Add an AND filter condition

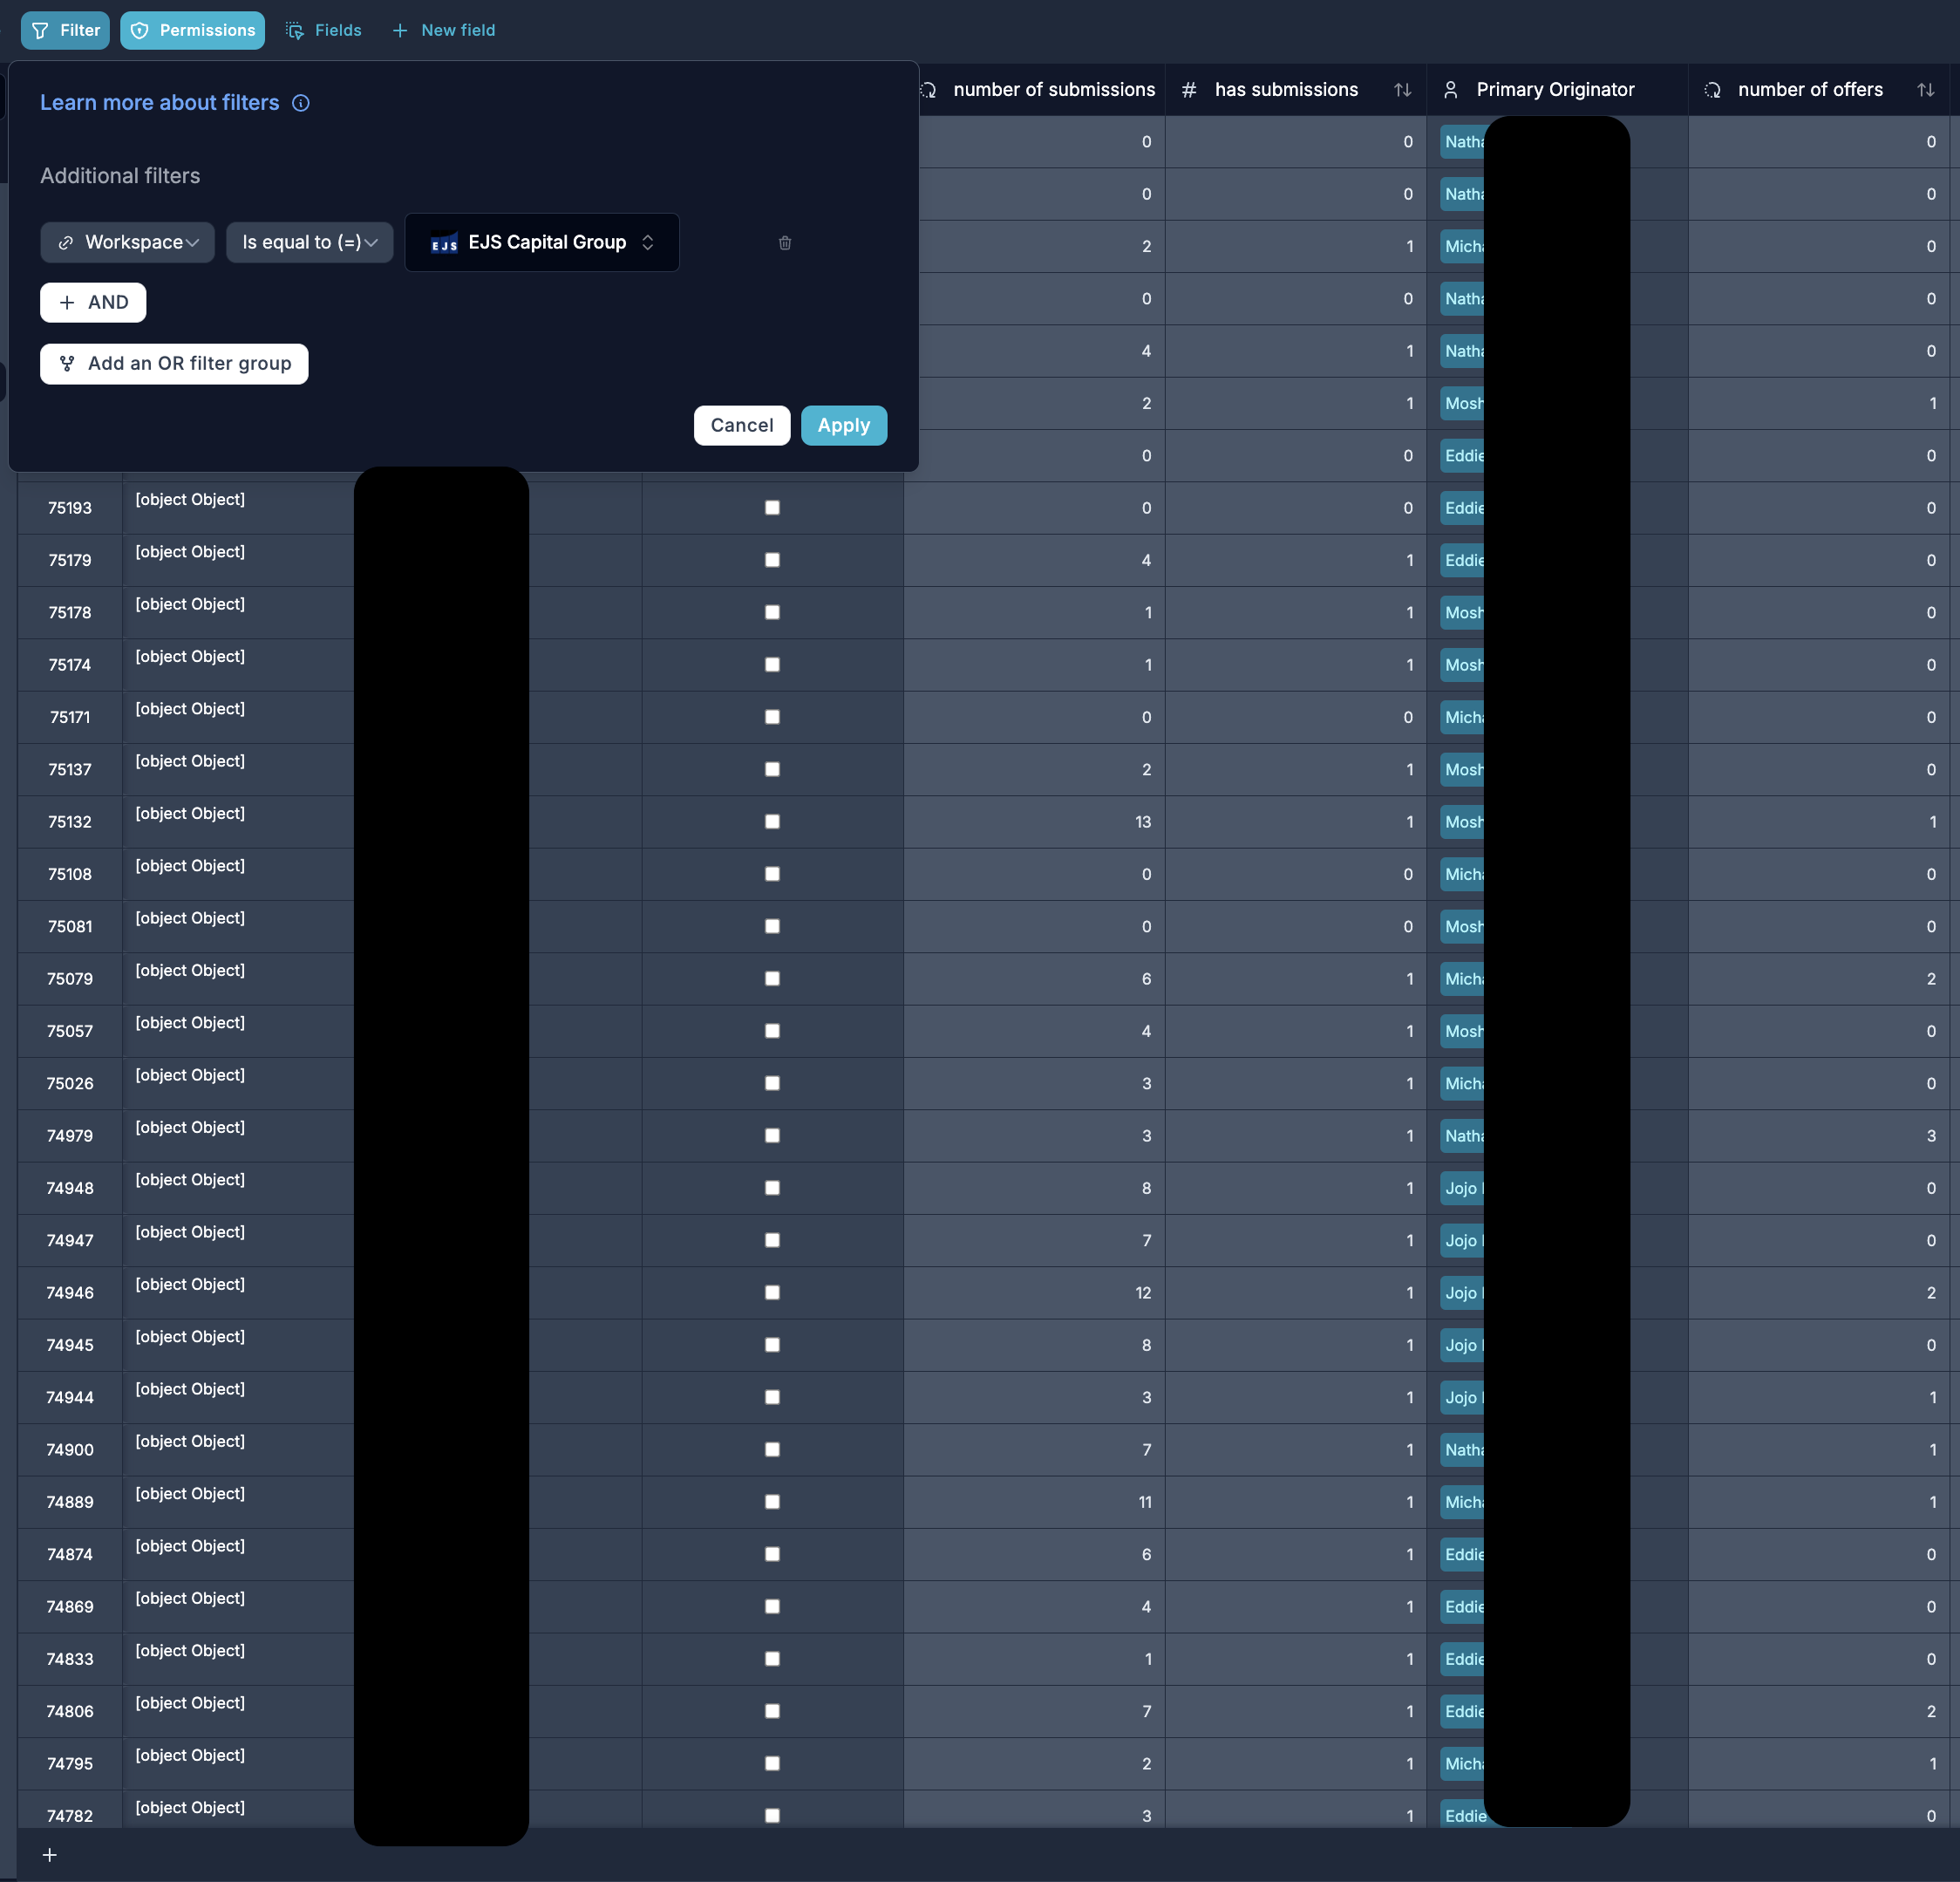93,302
